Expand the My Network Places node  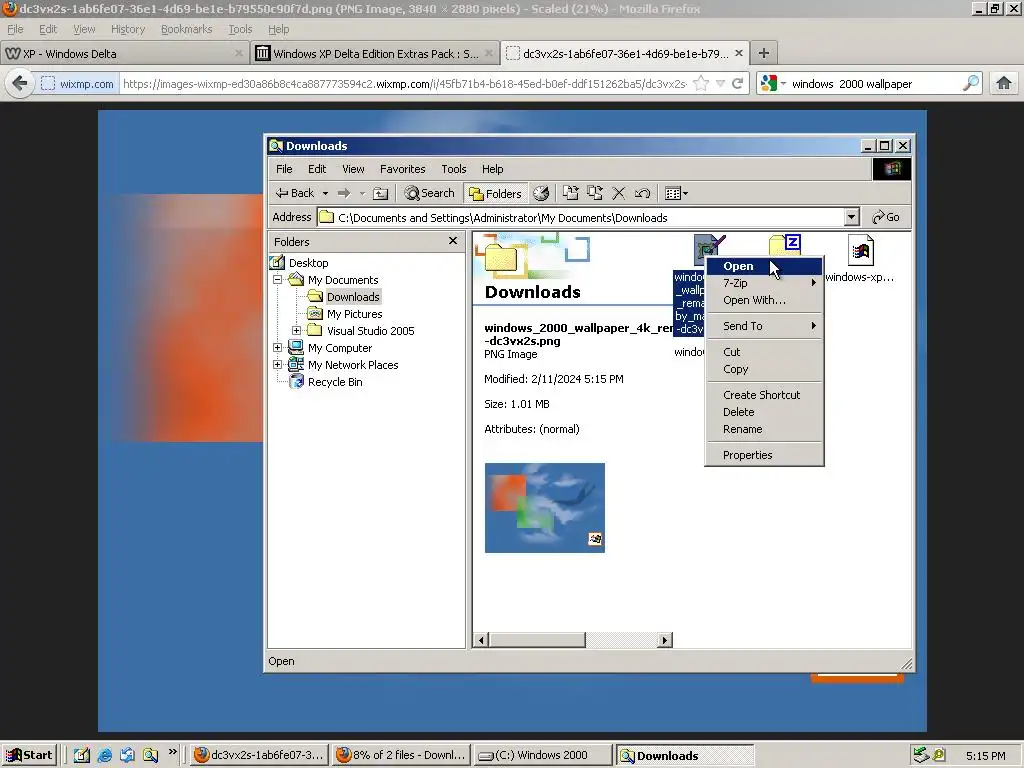[278, 365]
